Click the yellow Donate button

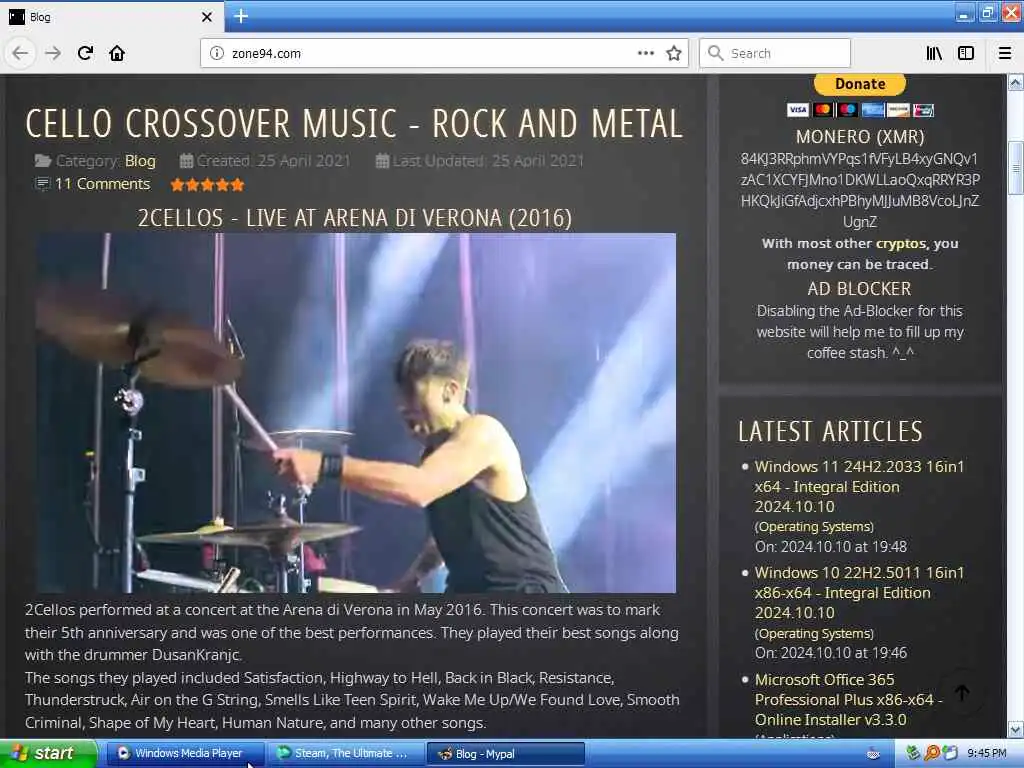click(x=859, y=84)
